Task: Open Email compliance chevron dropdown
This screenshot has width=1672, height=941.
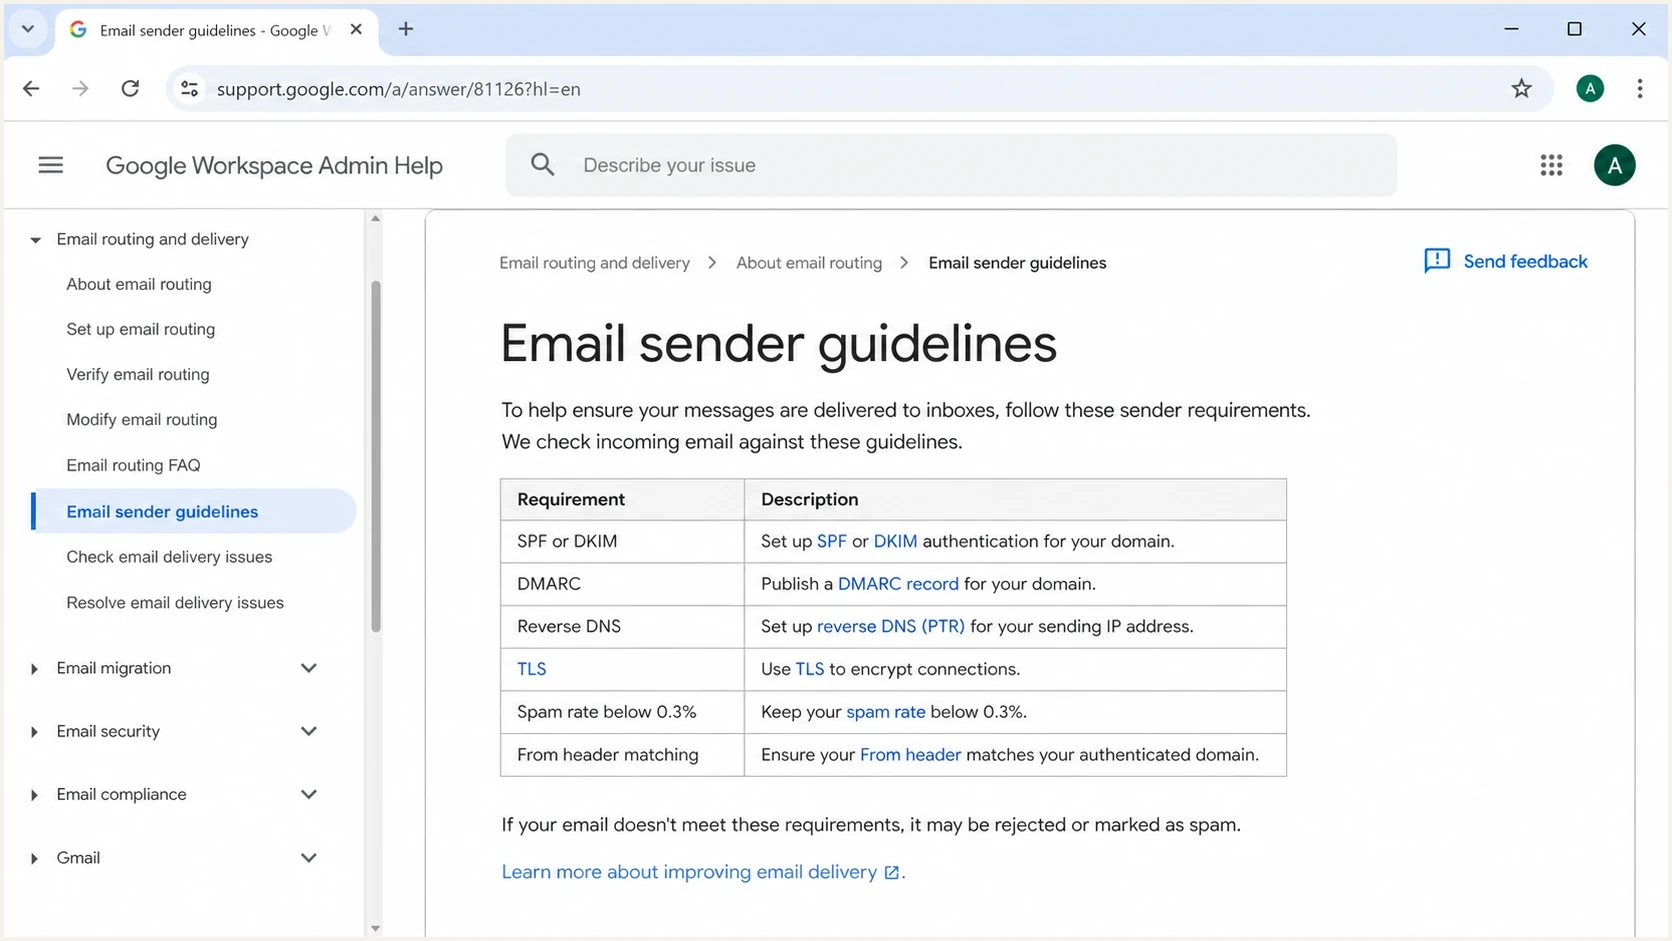Action: point(309,794)
